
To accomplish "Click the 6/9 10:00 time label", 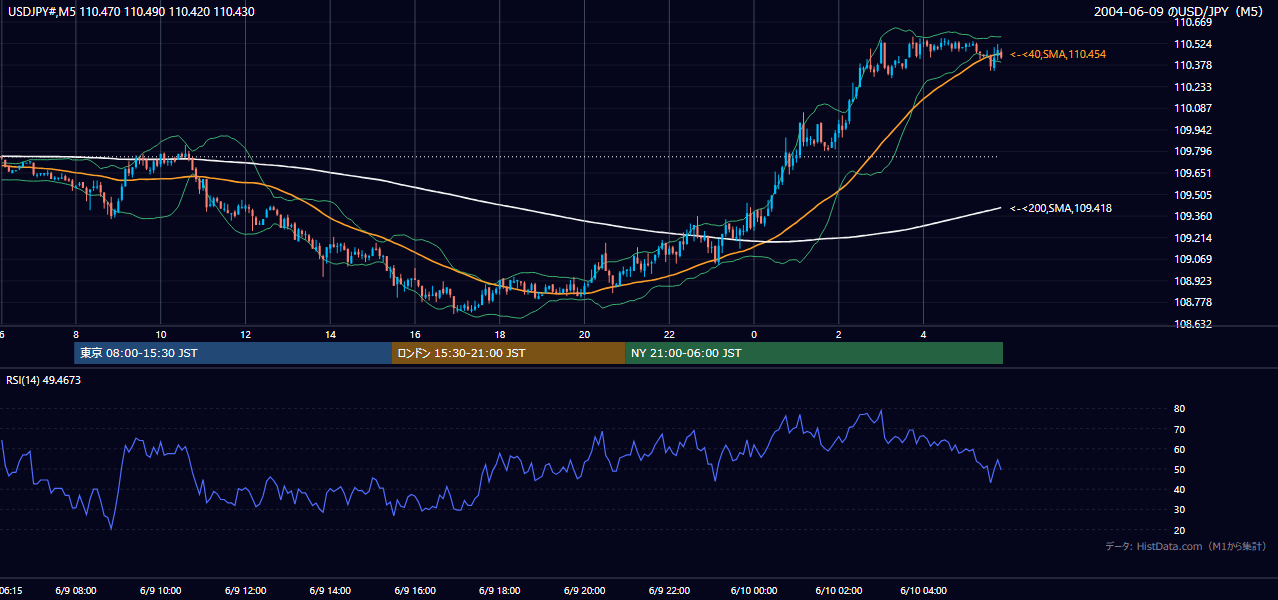I will coord(160,591).
